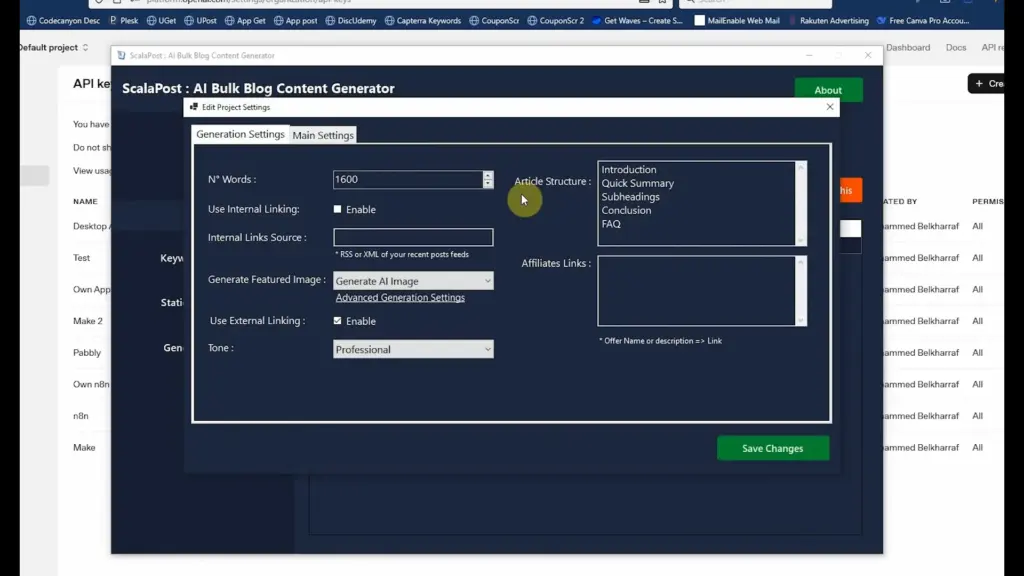Disable the Use External Linking checkbox
The image size is (1024, 576).
337,321
